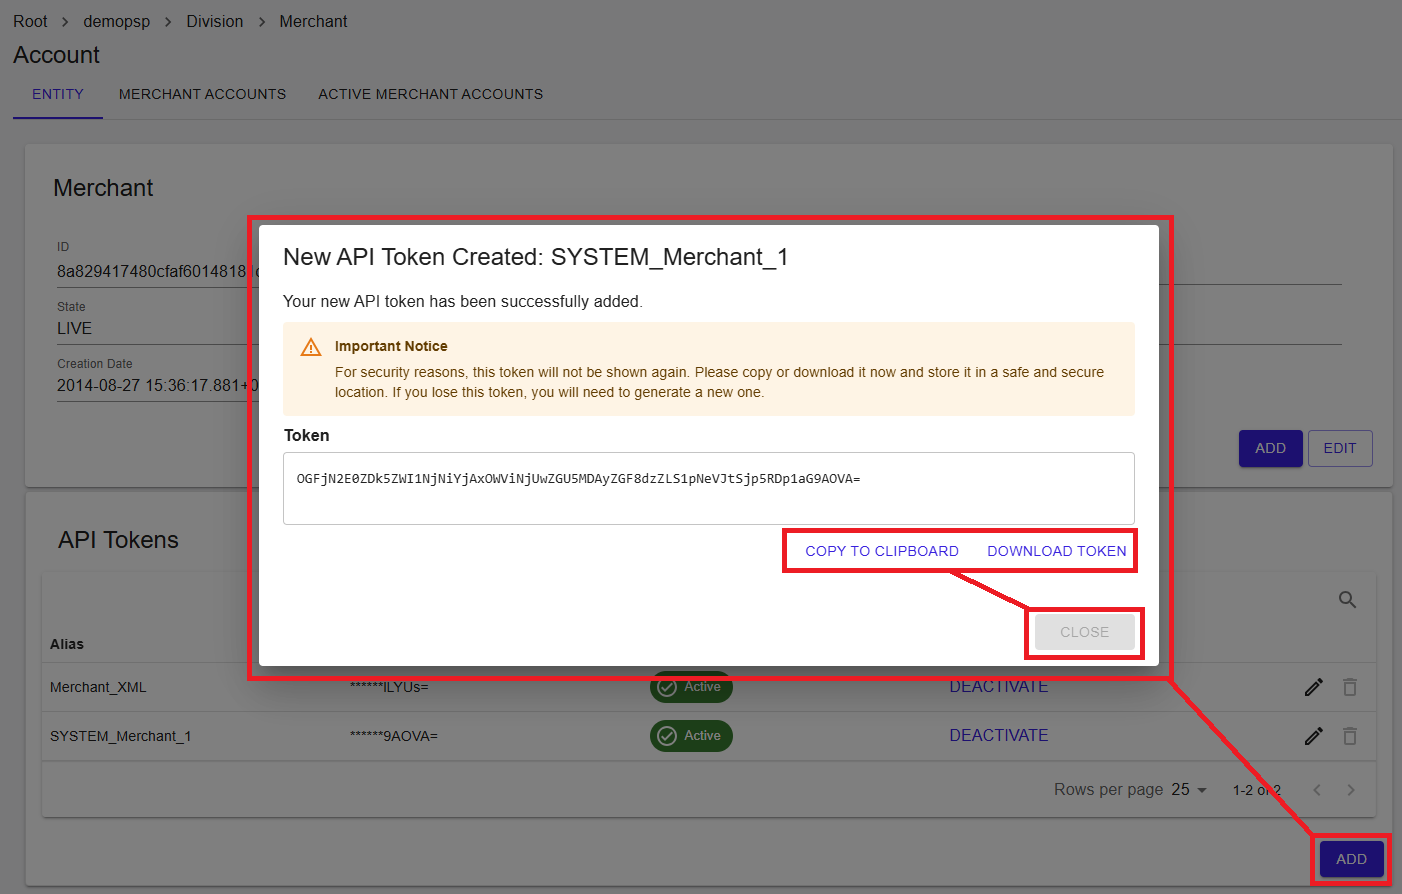Click EDIT button in Merchant card
The height and width of the screenshot is (894, 1402).
(1340, 448)
